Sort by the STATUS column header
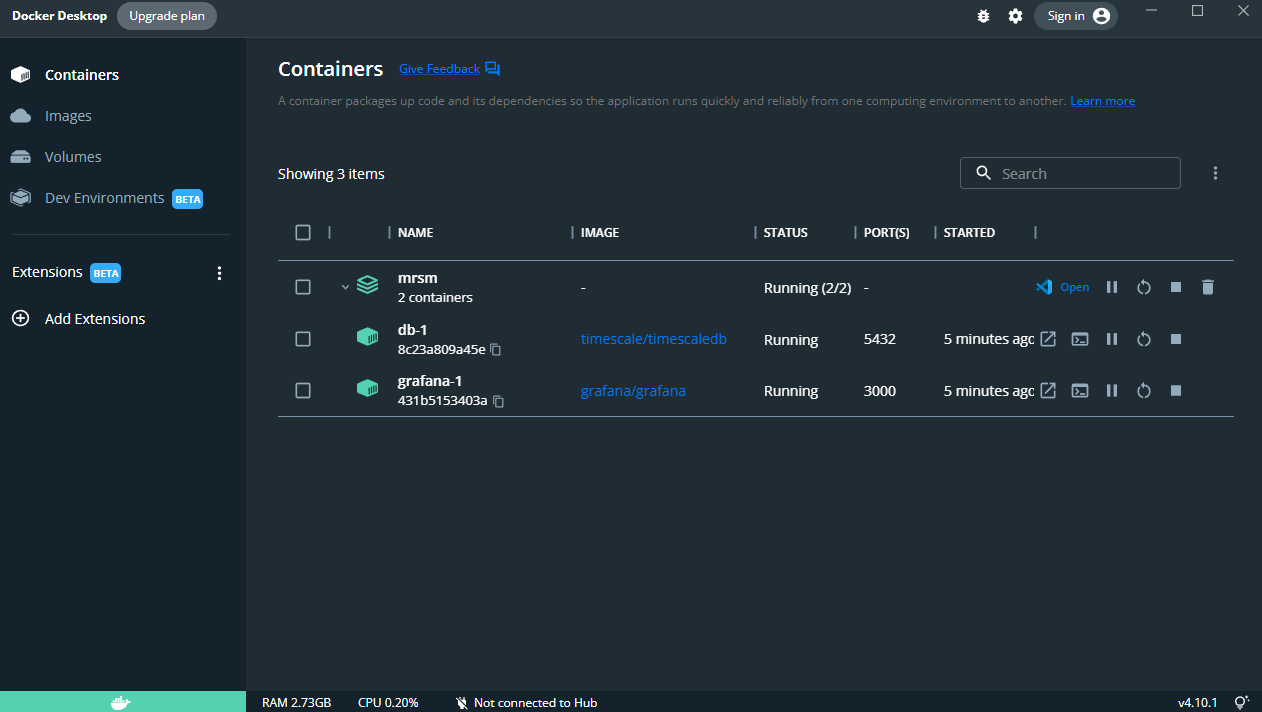Viewport: 1262px width, 712px height. coord(785,232)
